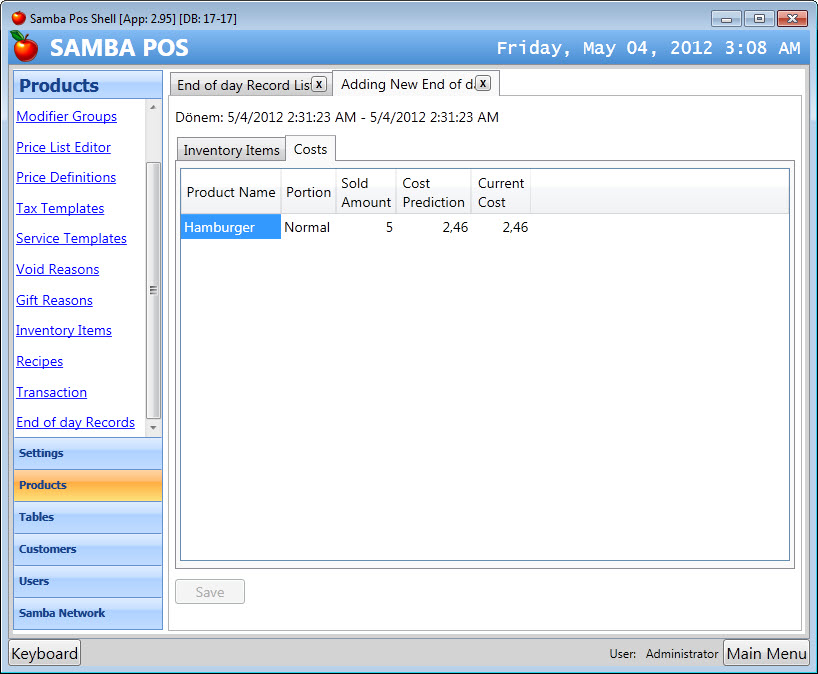Open End of day Records link
818x674 pixels.
[76, 422]
